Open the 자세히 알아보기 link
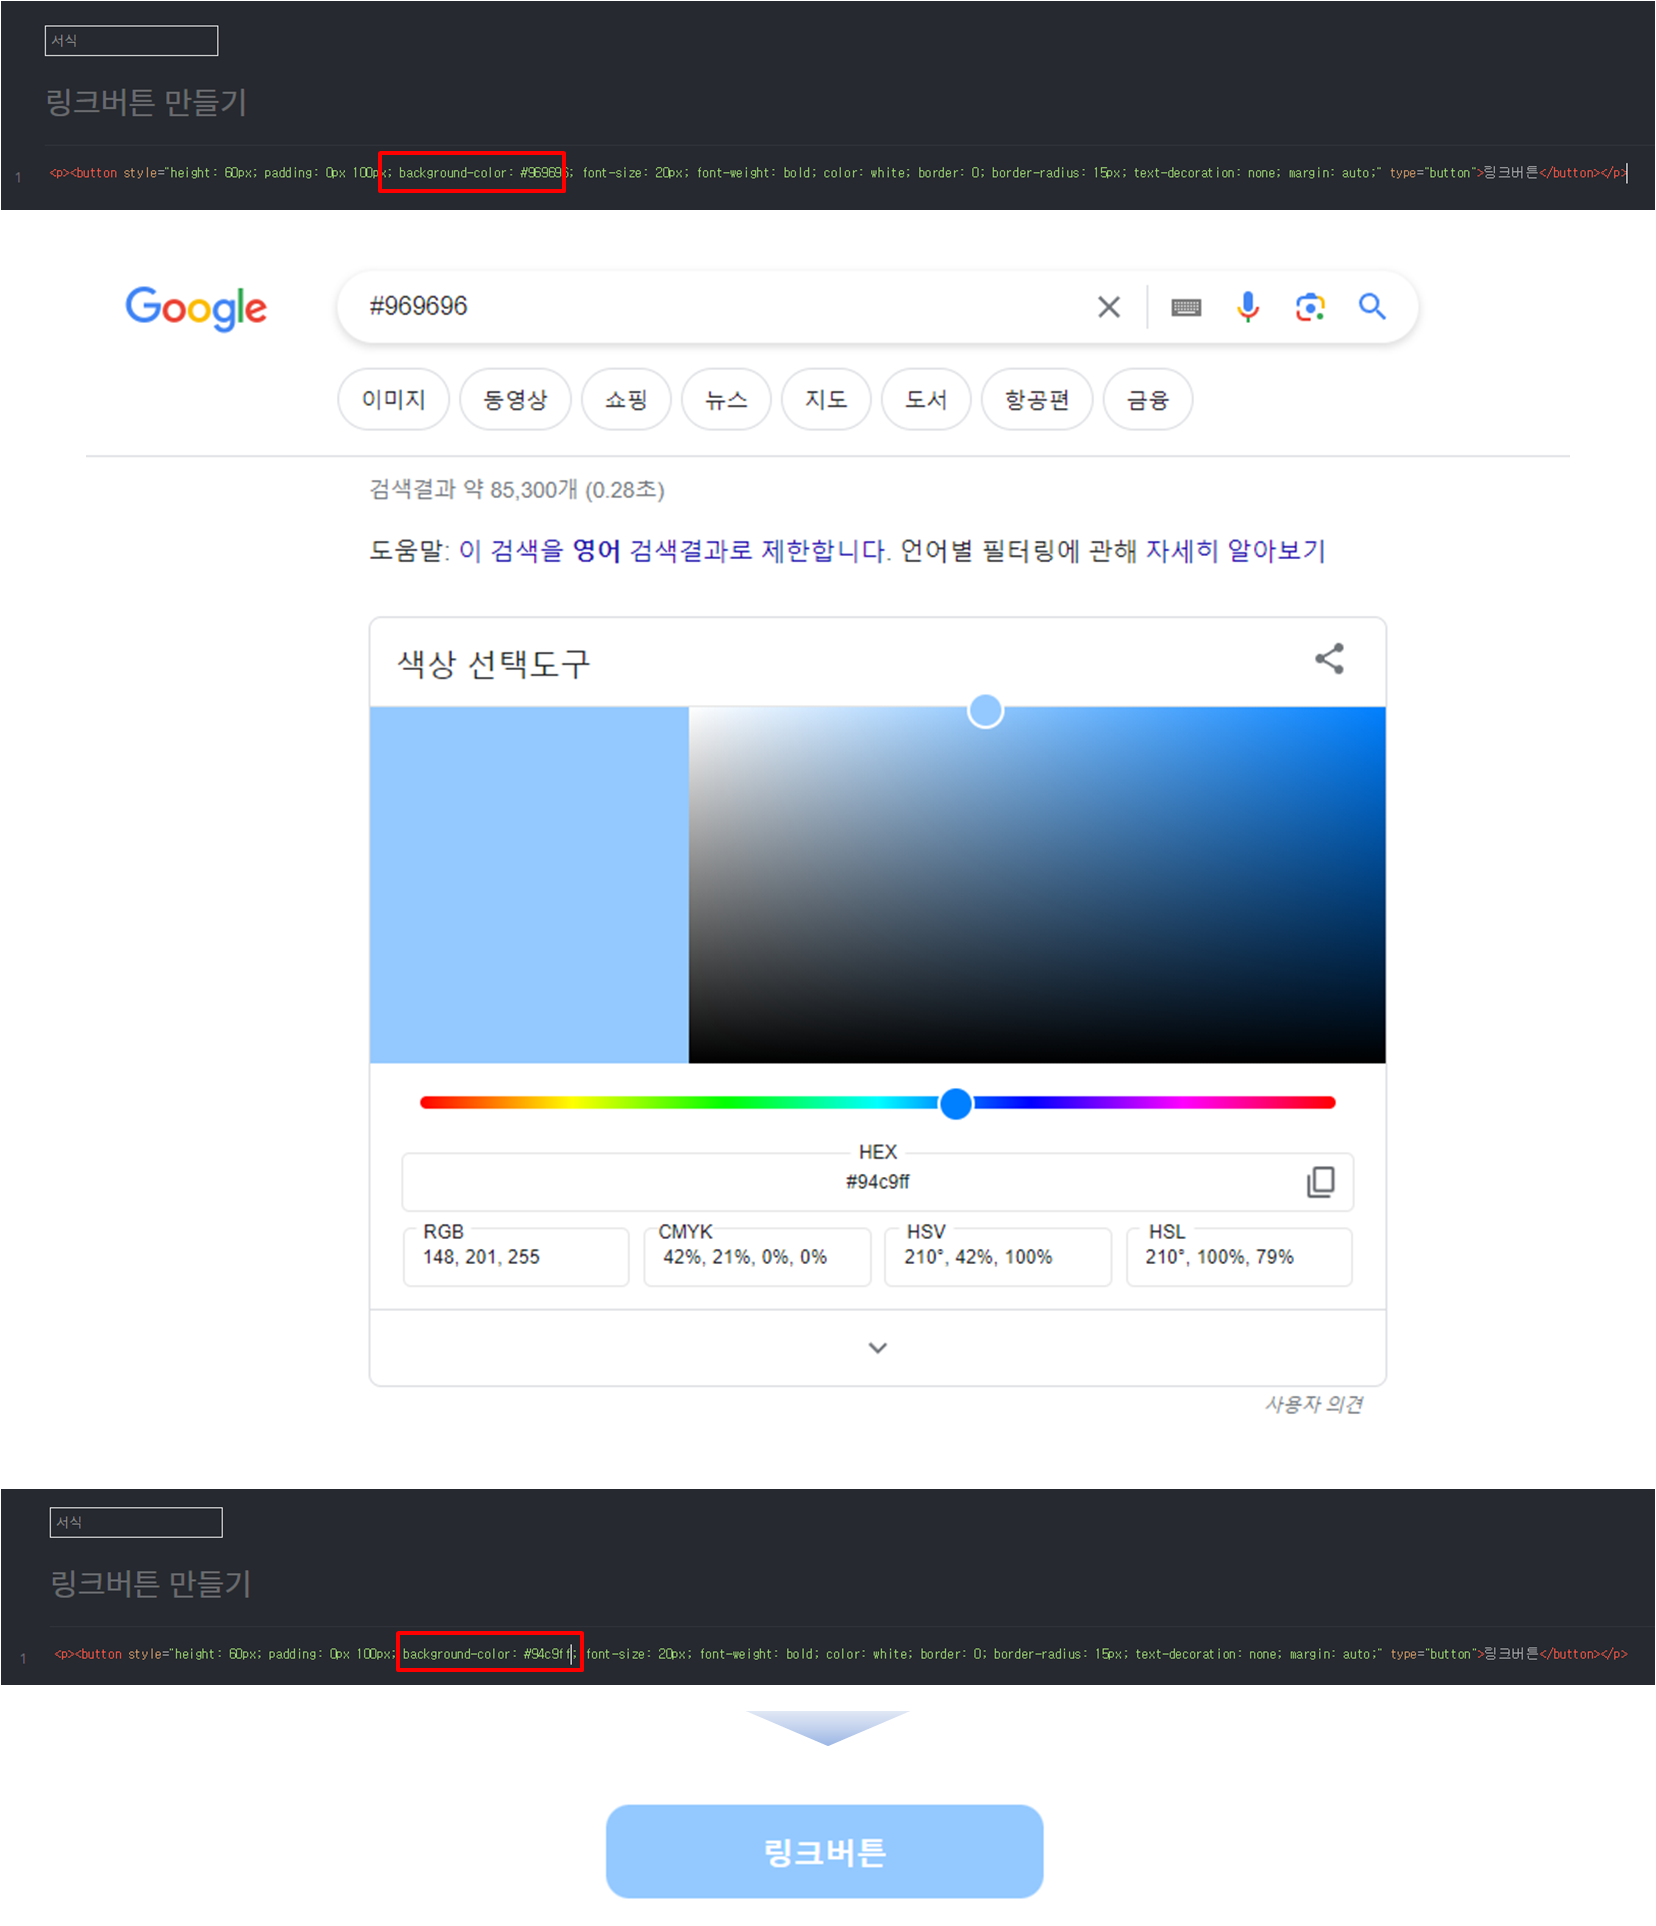The height and width of the screenshot is (1926, 1656). (1236, 551)
